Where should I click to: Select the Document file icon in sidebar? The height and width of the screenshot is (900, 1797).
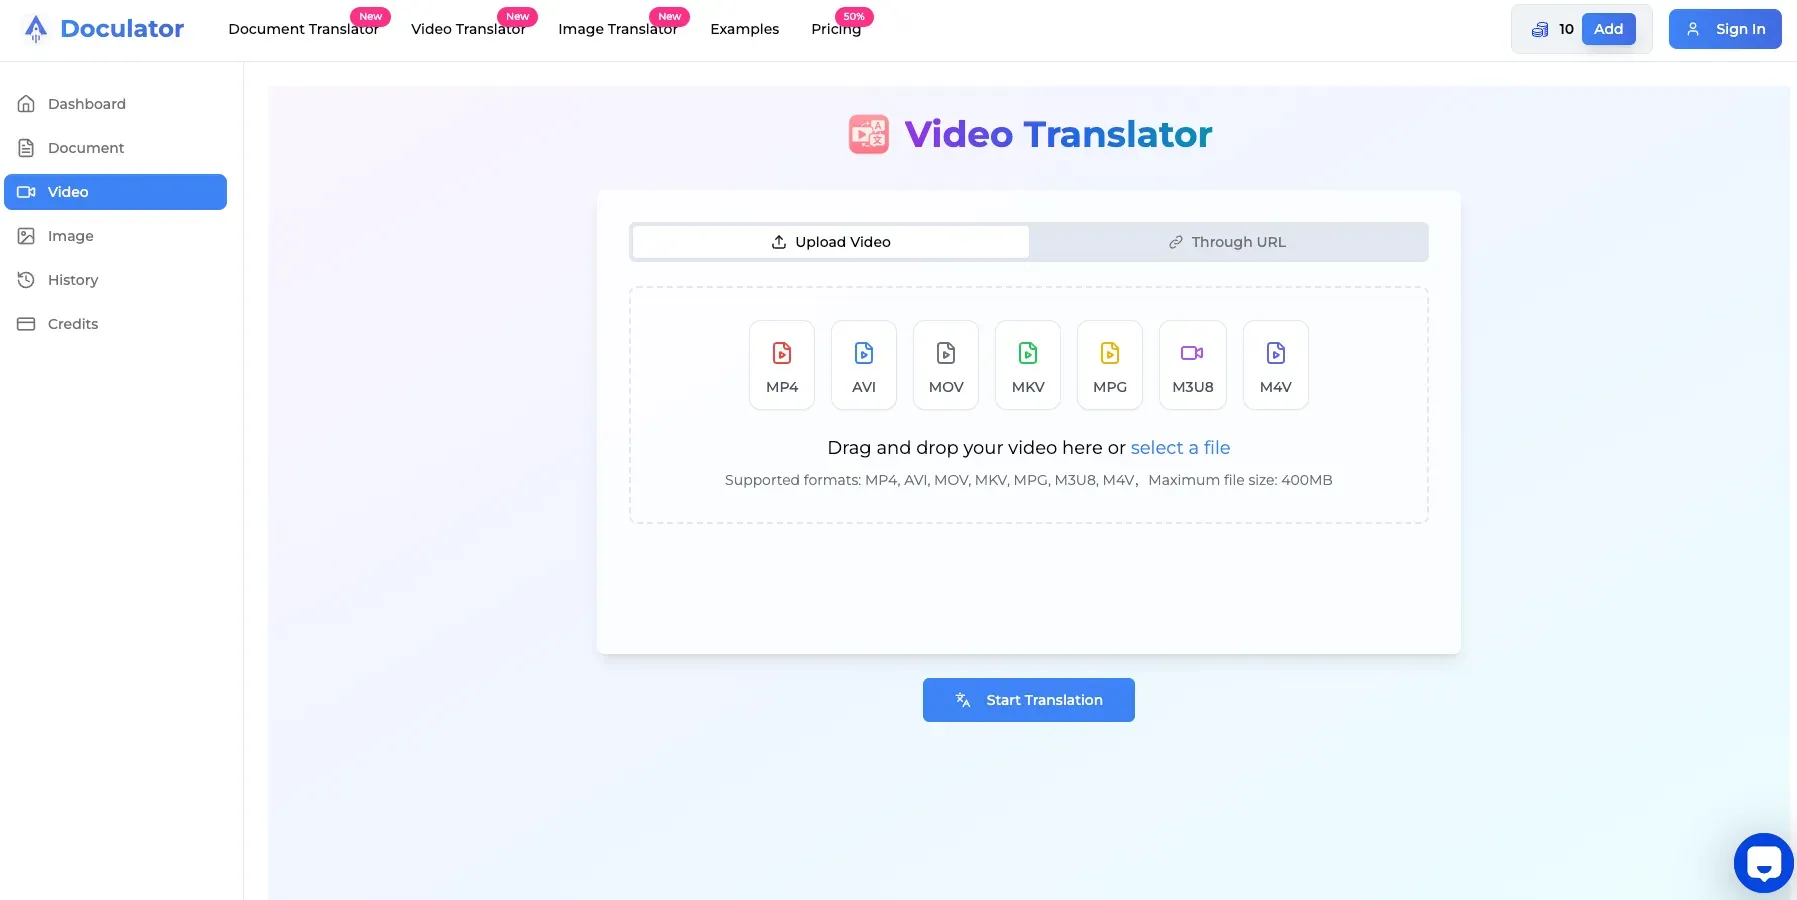pos(27,148)
